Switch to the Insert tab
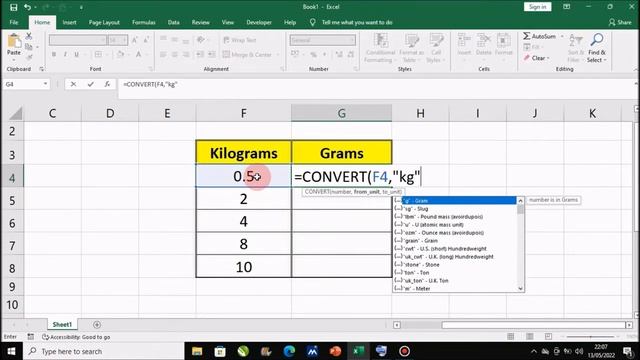The width and height of the screenshot is (640, 360). coord(69,22)
